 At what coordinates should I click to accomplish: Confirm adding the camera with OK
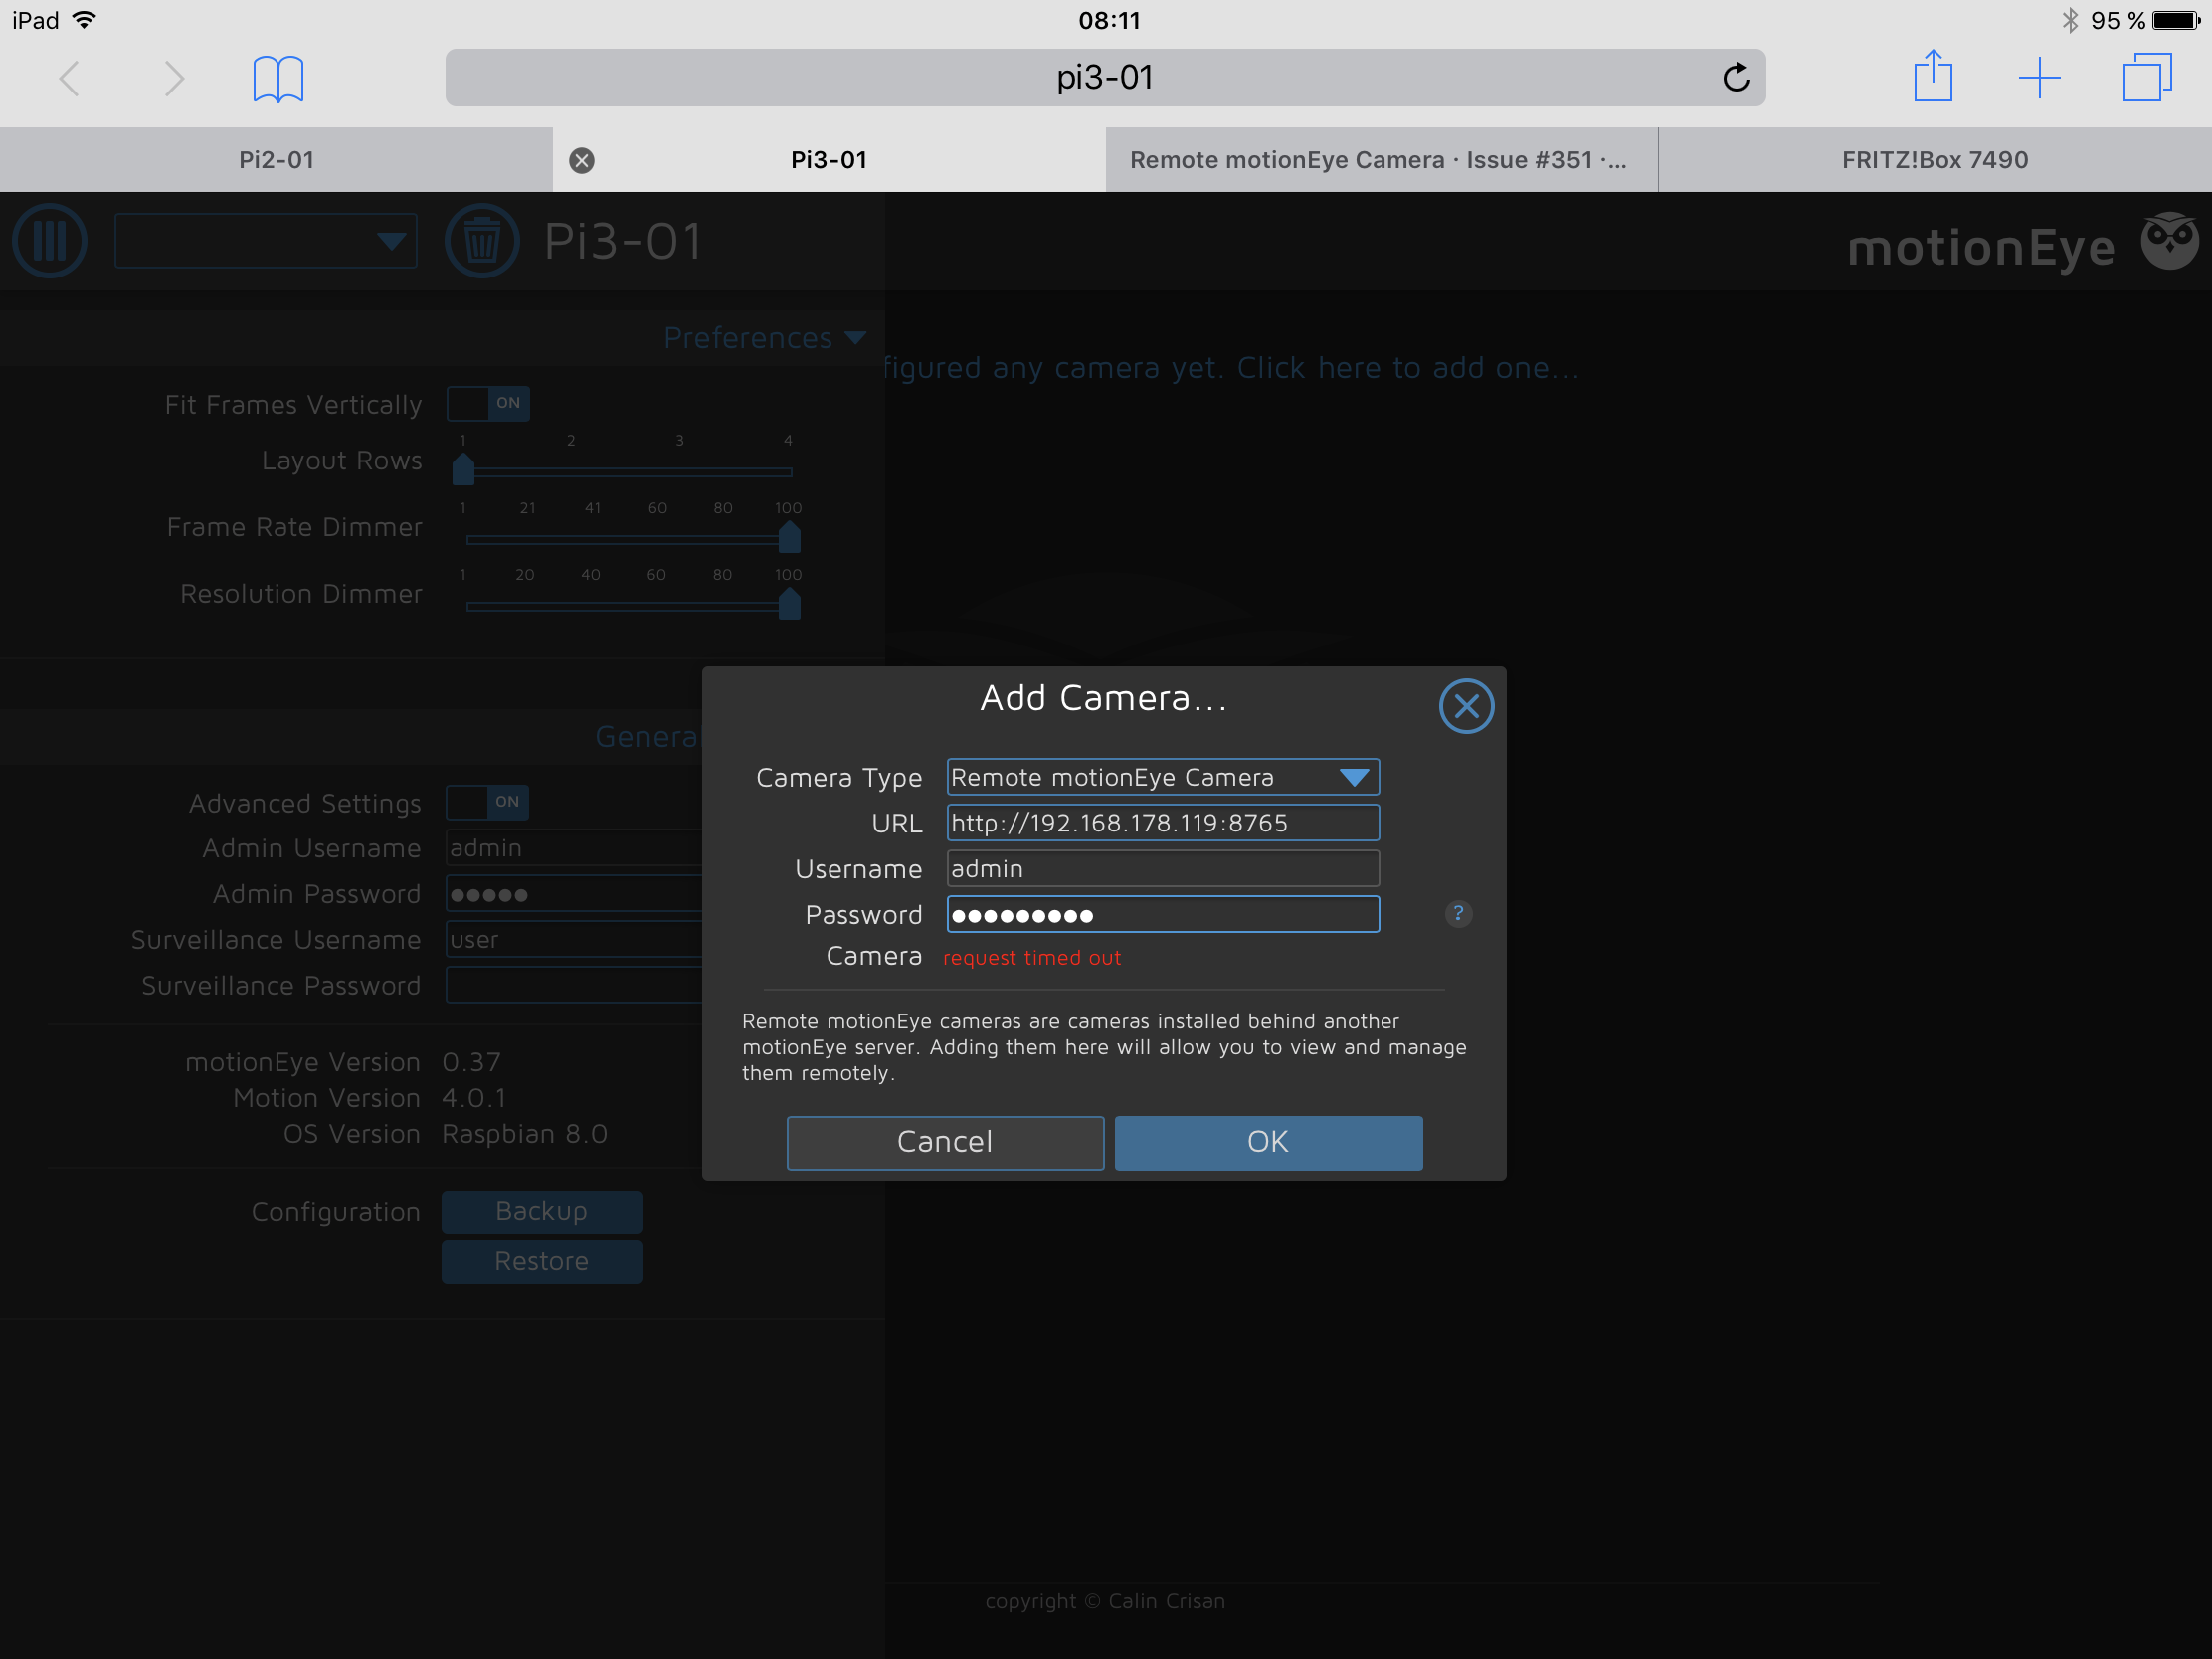click(1267, 1142)
